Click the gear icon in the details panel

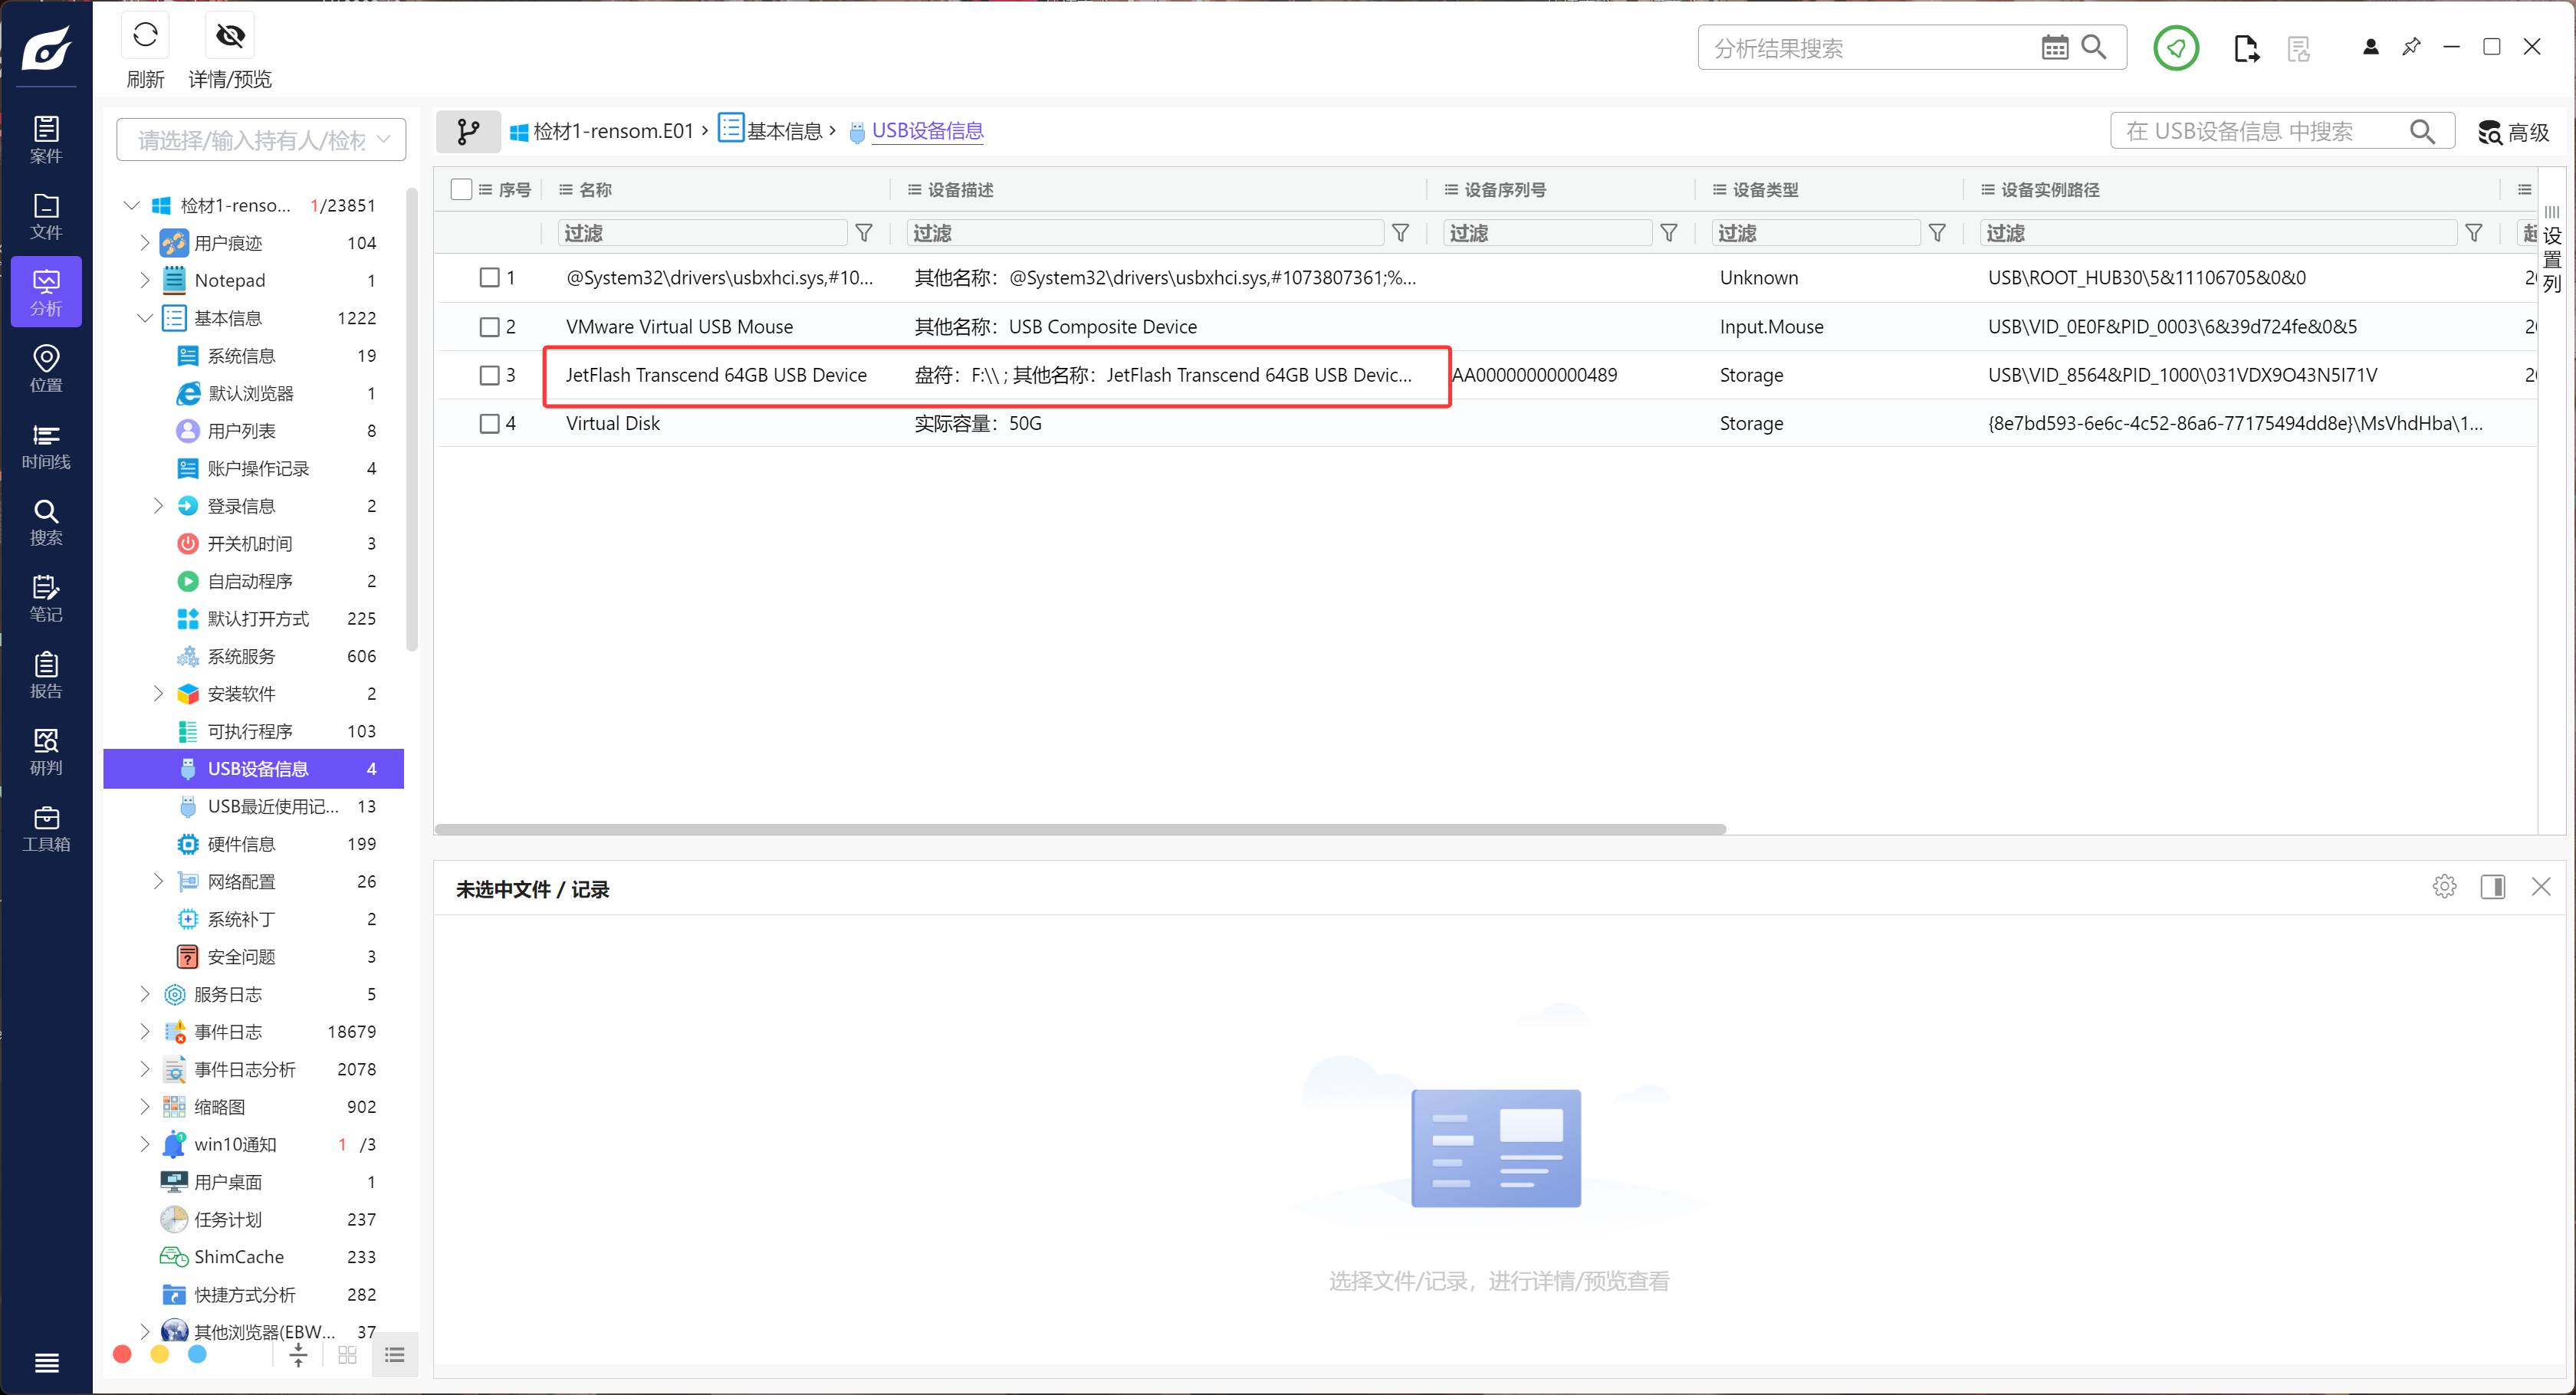(x=2444, y=886)
